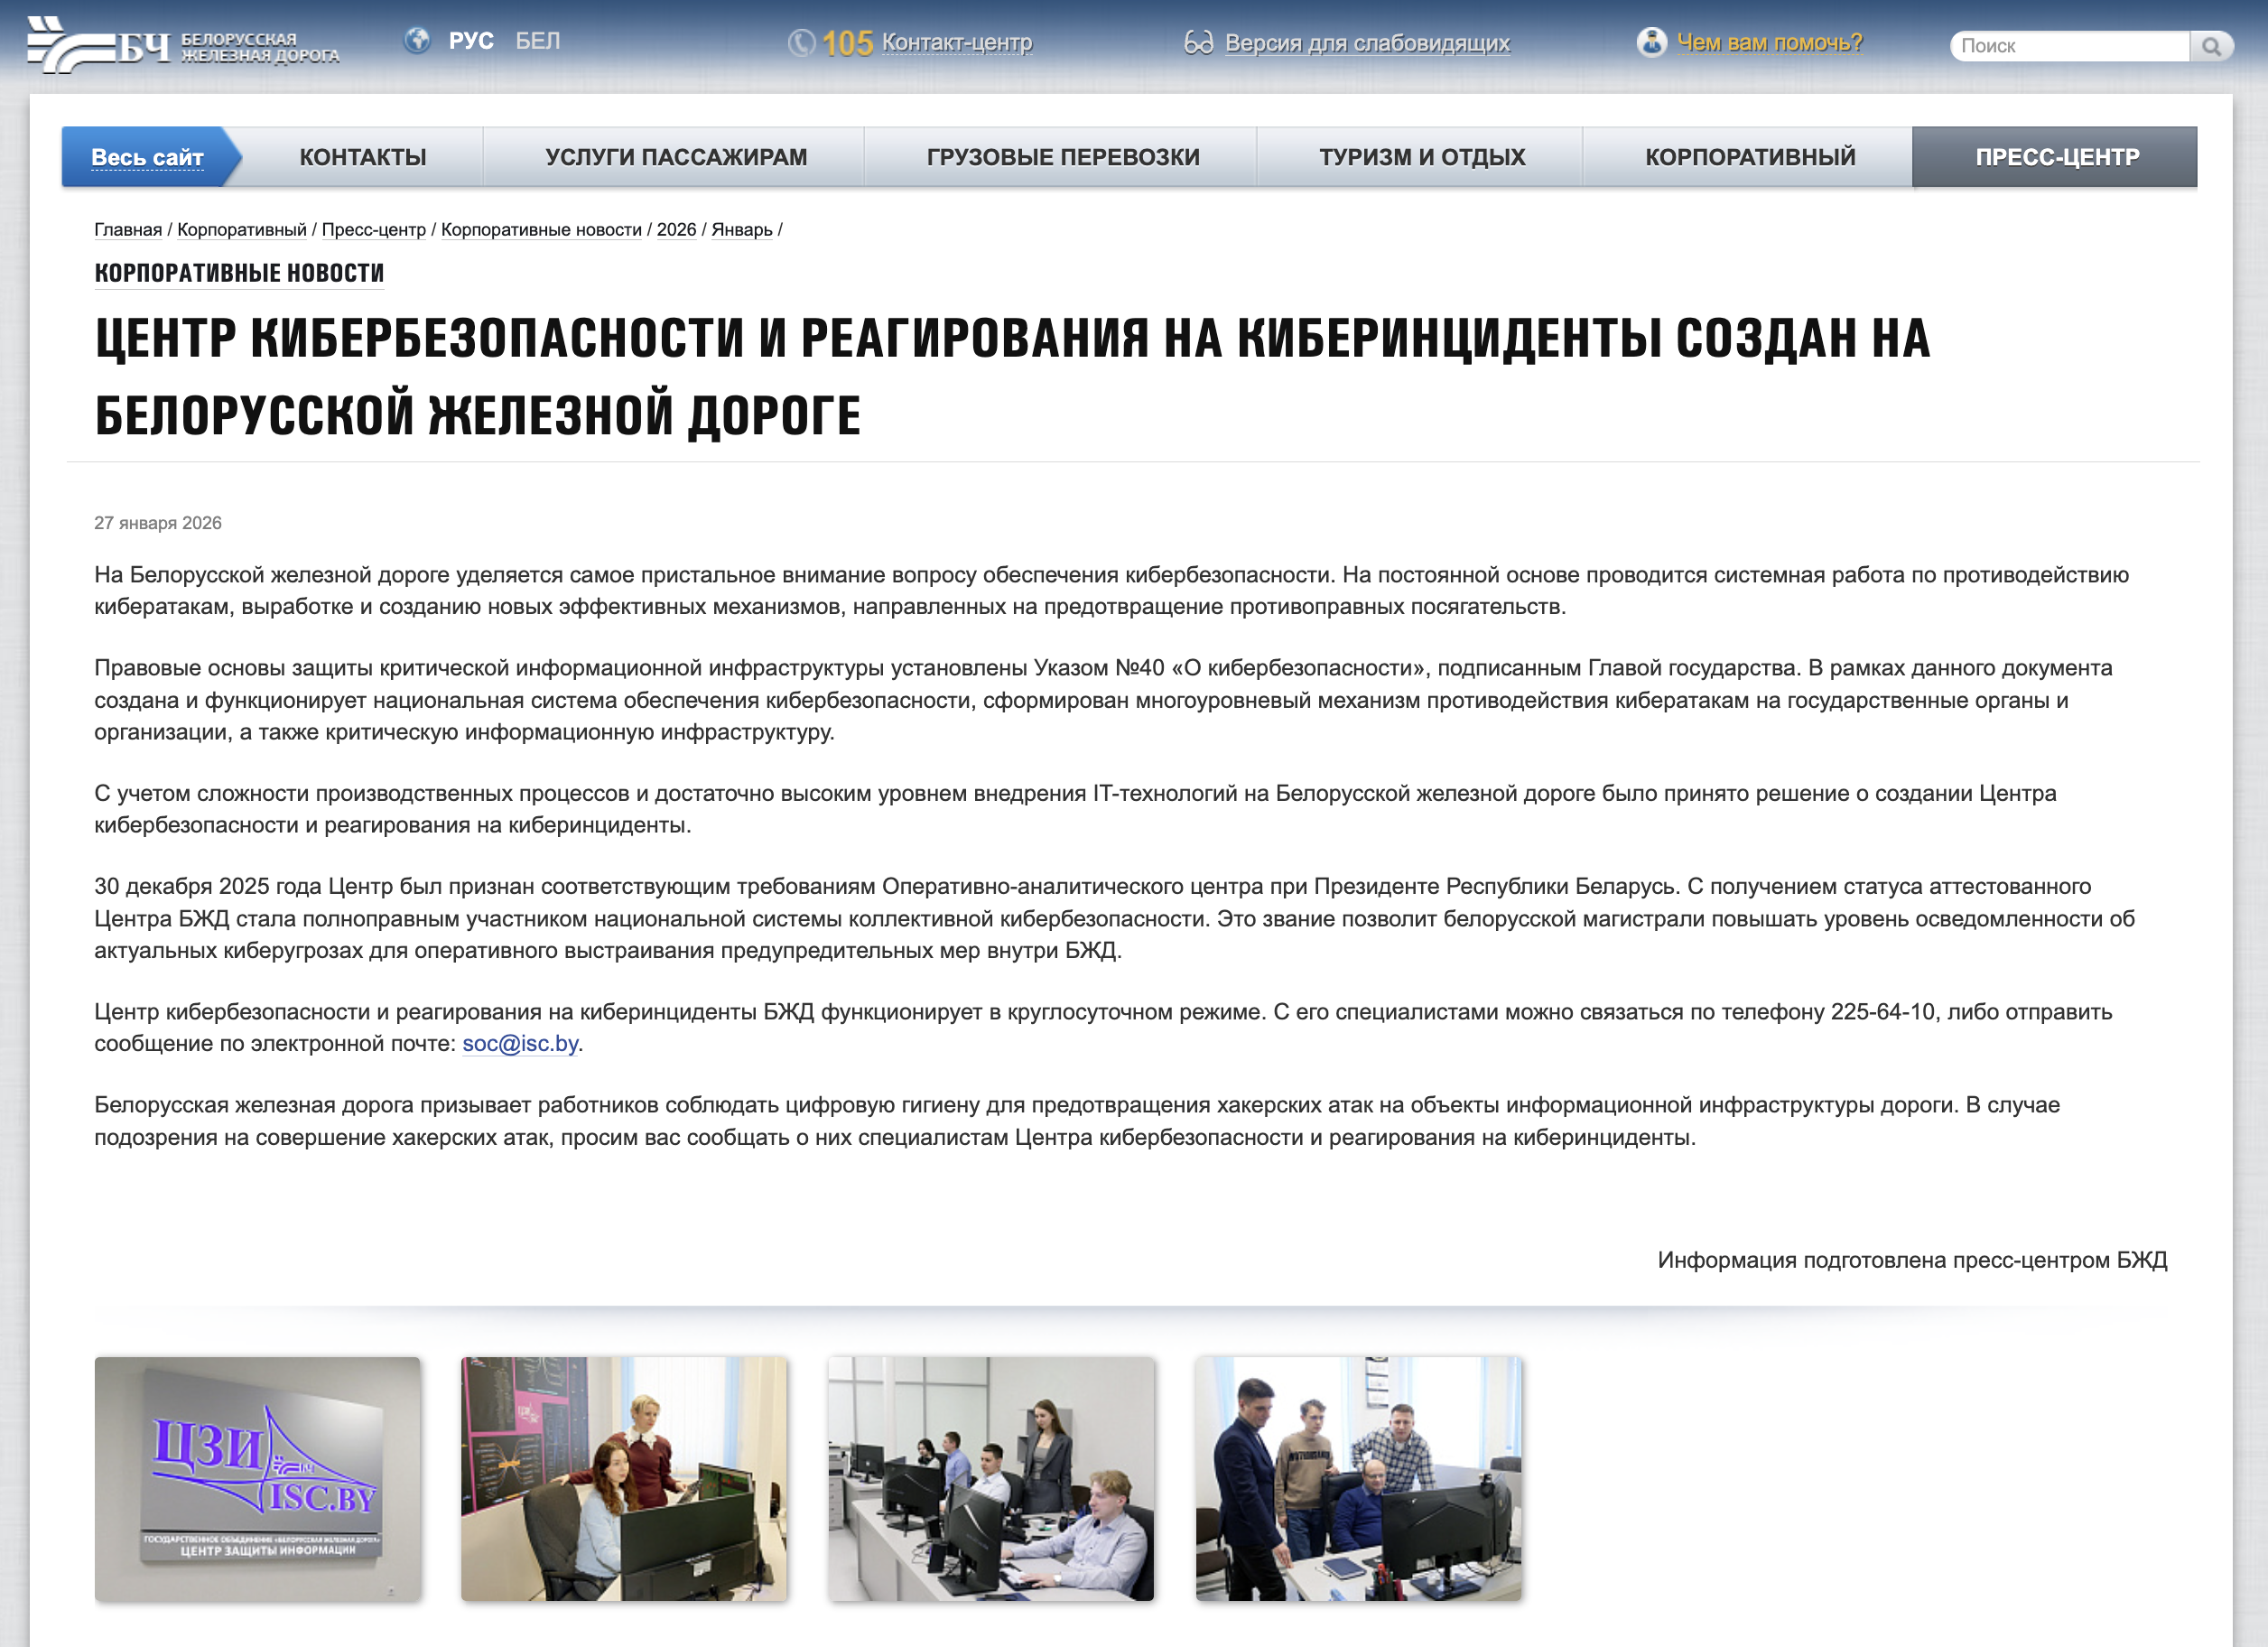The width and height of the screenshot is (2268, 1647).
Task: Keep РУС language selected
Action: point(470,41)
